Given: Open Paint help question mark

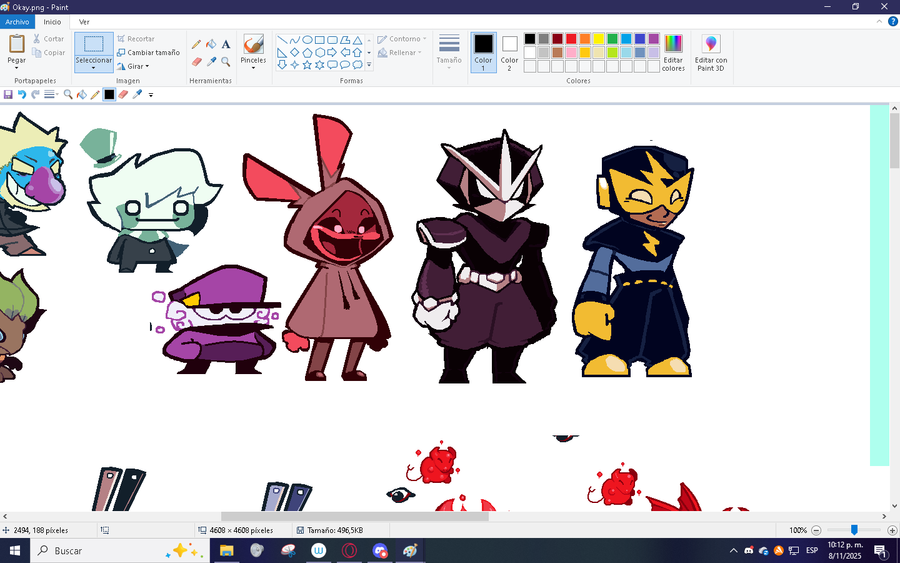Looking at the screenshot, I should 893,22.
